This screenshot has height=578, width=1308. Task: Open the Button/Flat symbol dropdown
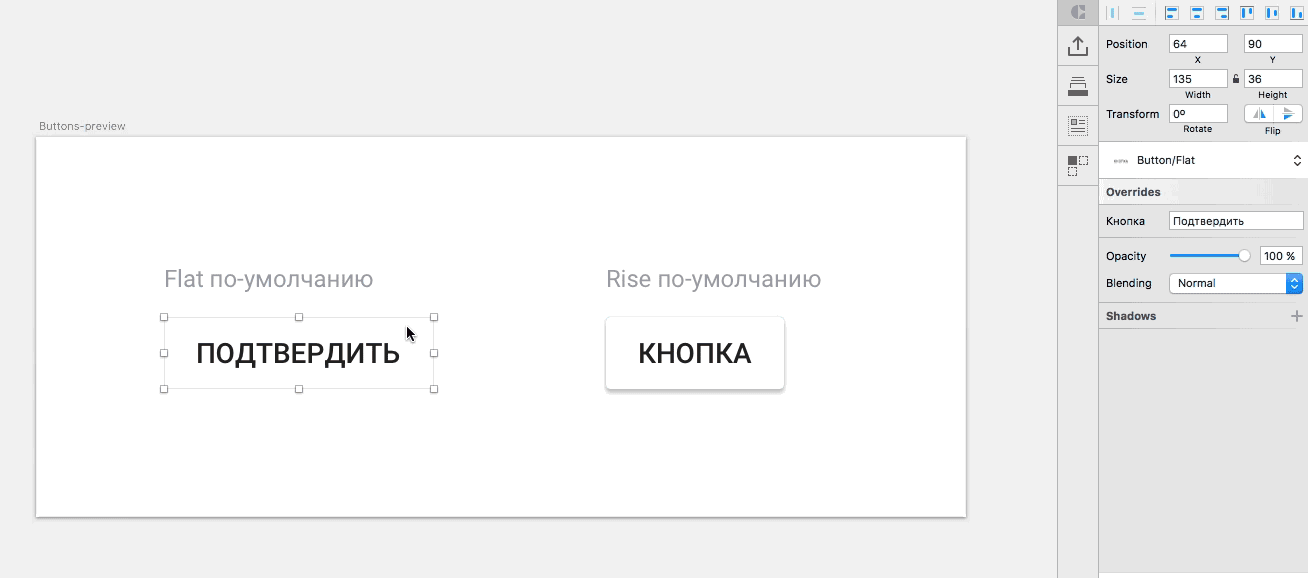point(1203,160)
